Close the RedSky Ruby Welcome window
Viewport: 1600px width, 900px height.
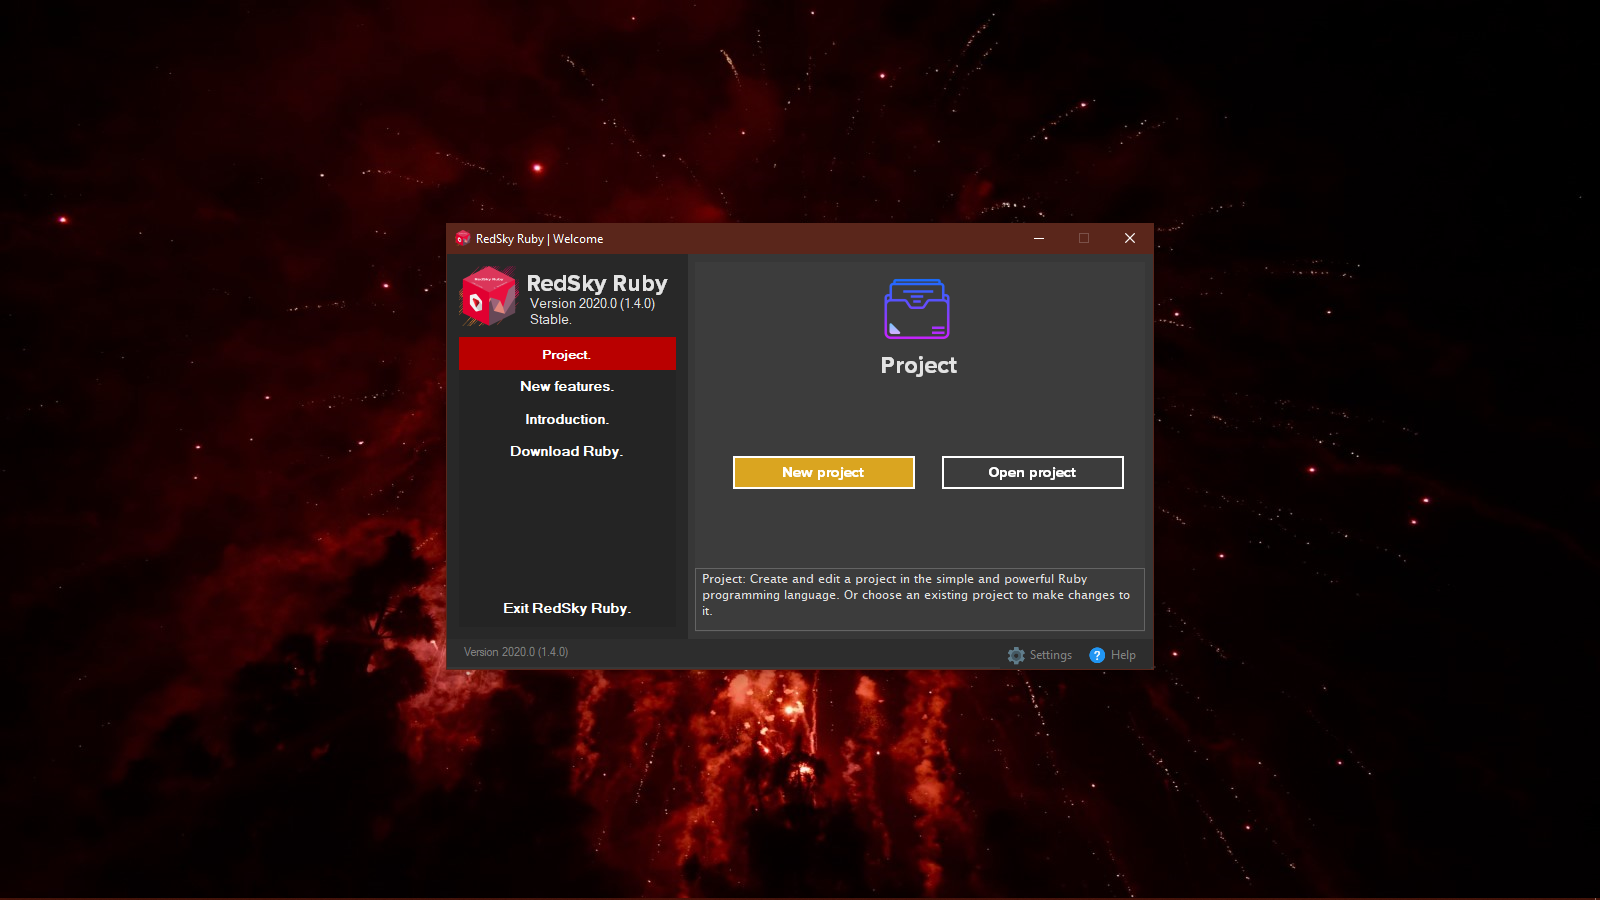1130,238
